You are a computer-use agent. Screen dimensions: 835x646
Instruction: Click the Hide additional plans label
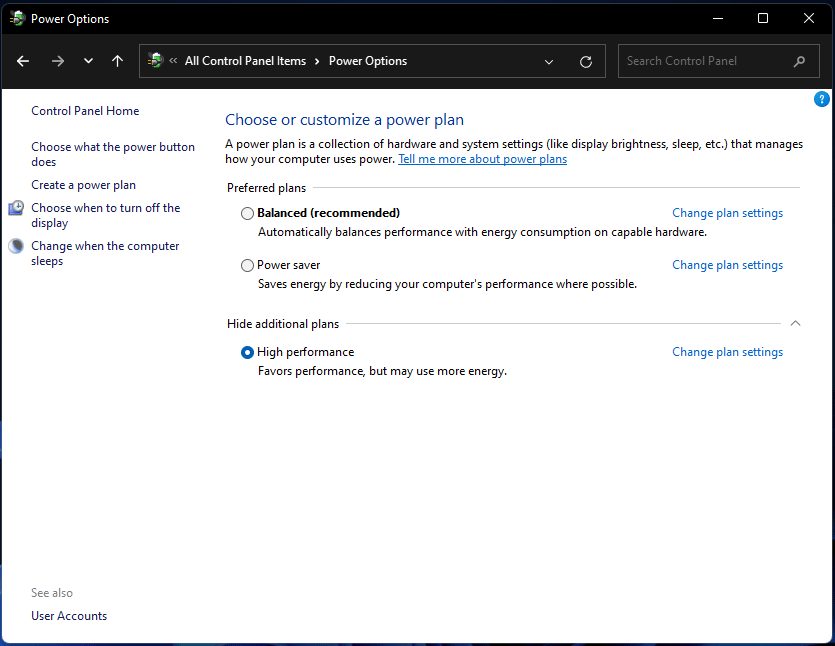point(283,324)
